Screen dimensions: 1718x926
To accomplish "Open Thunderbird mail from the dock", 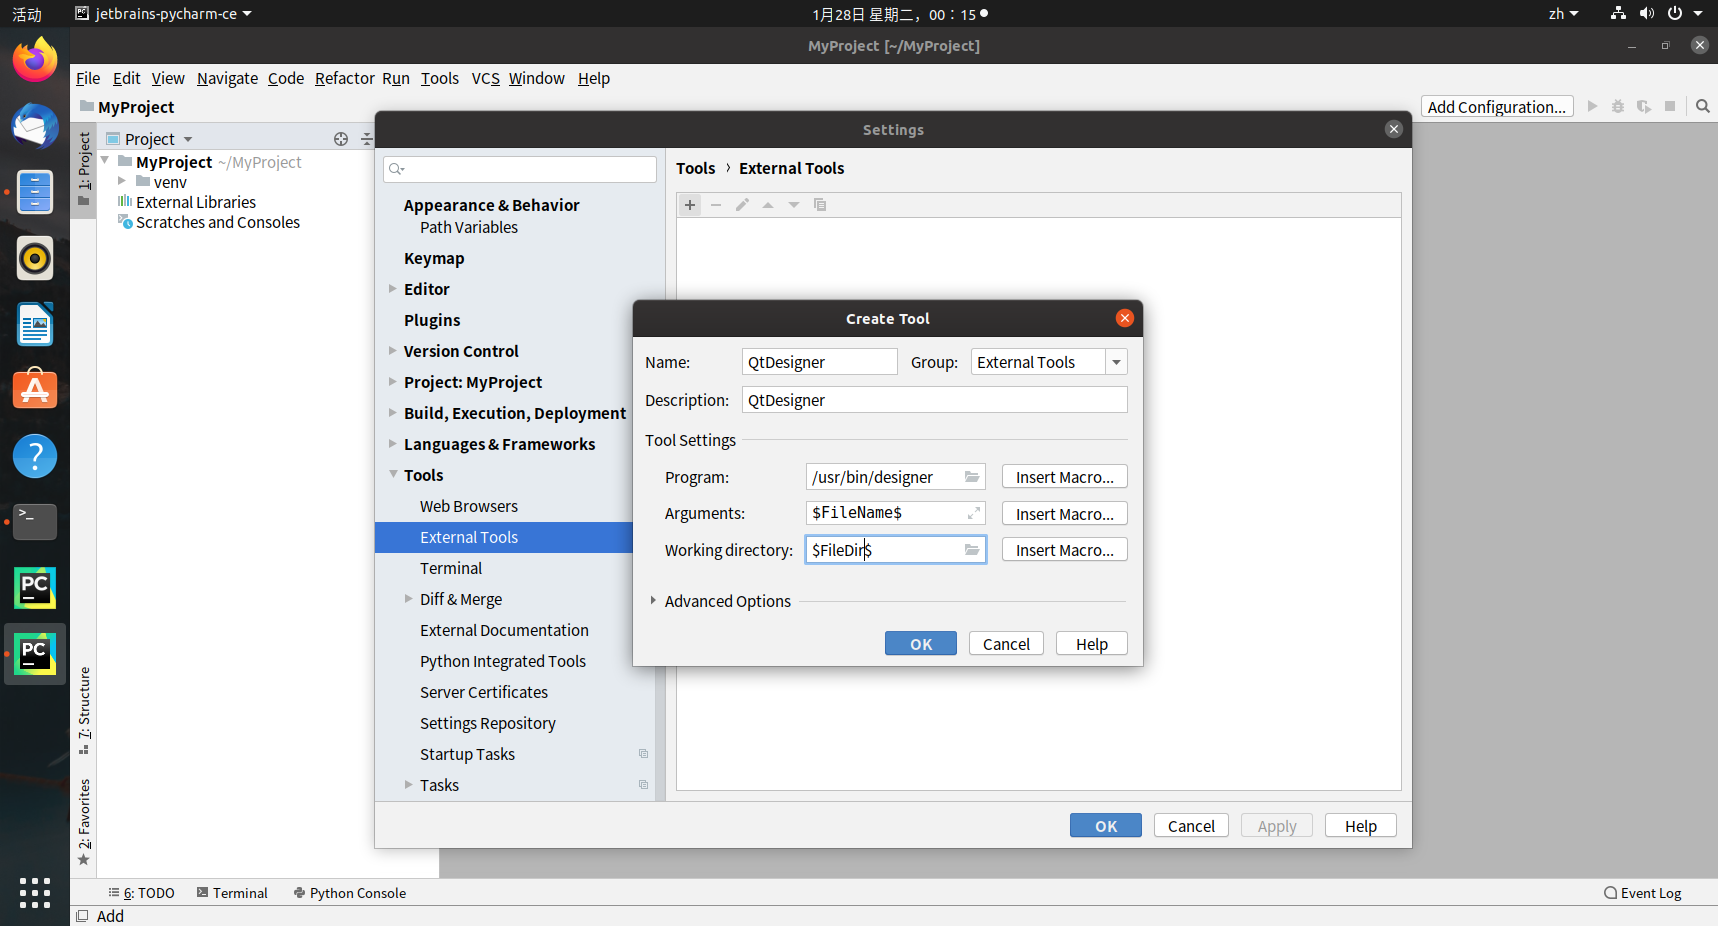I will tap(35, 126).
